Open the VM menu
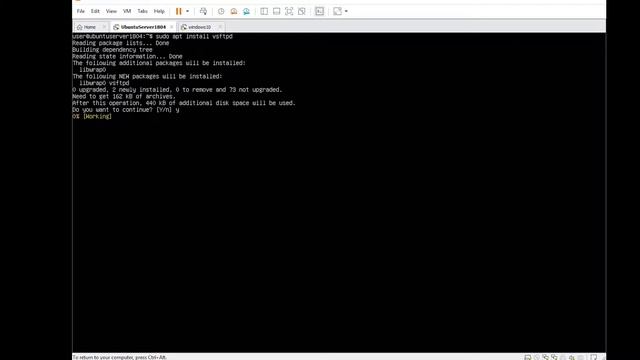This screenshot has width=640, height=360. pyautogui.click(x=127, y=11)
